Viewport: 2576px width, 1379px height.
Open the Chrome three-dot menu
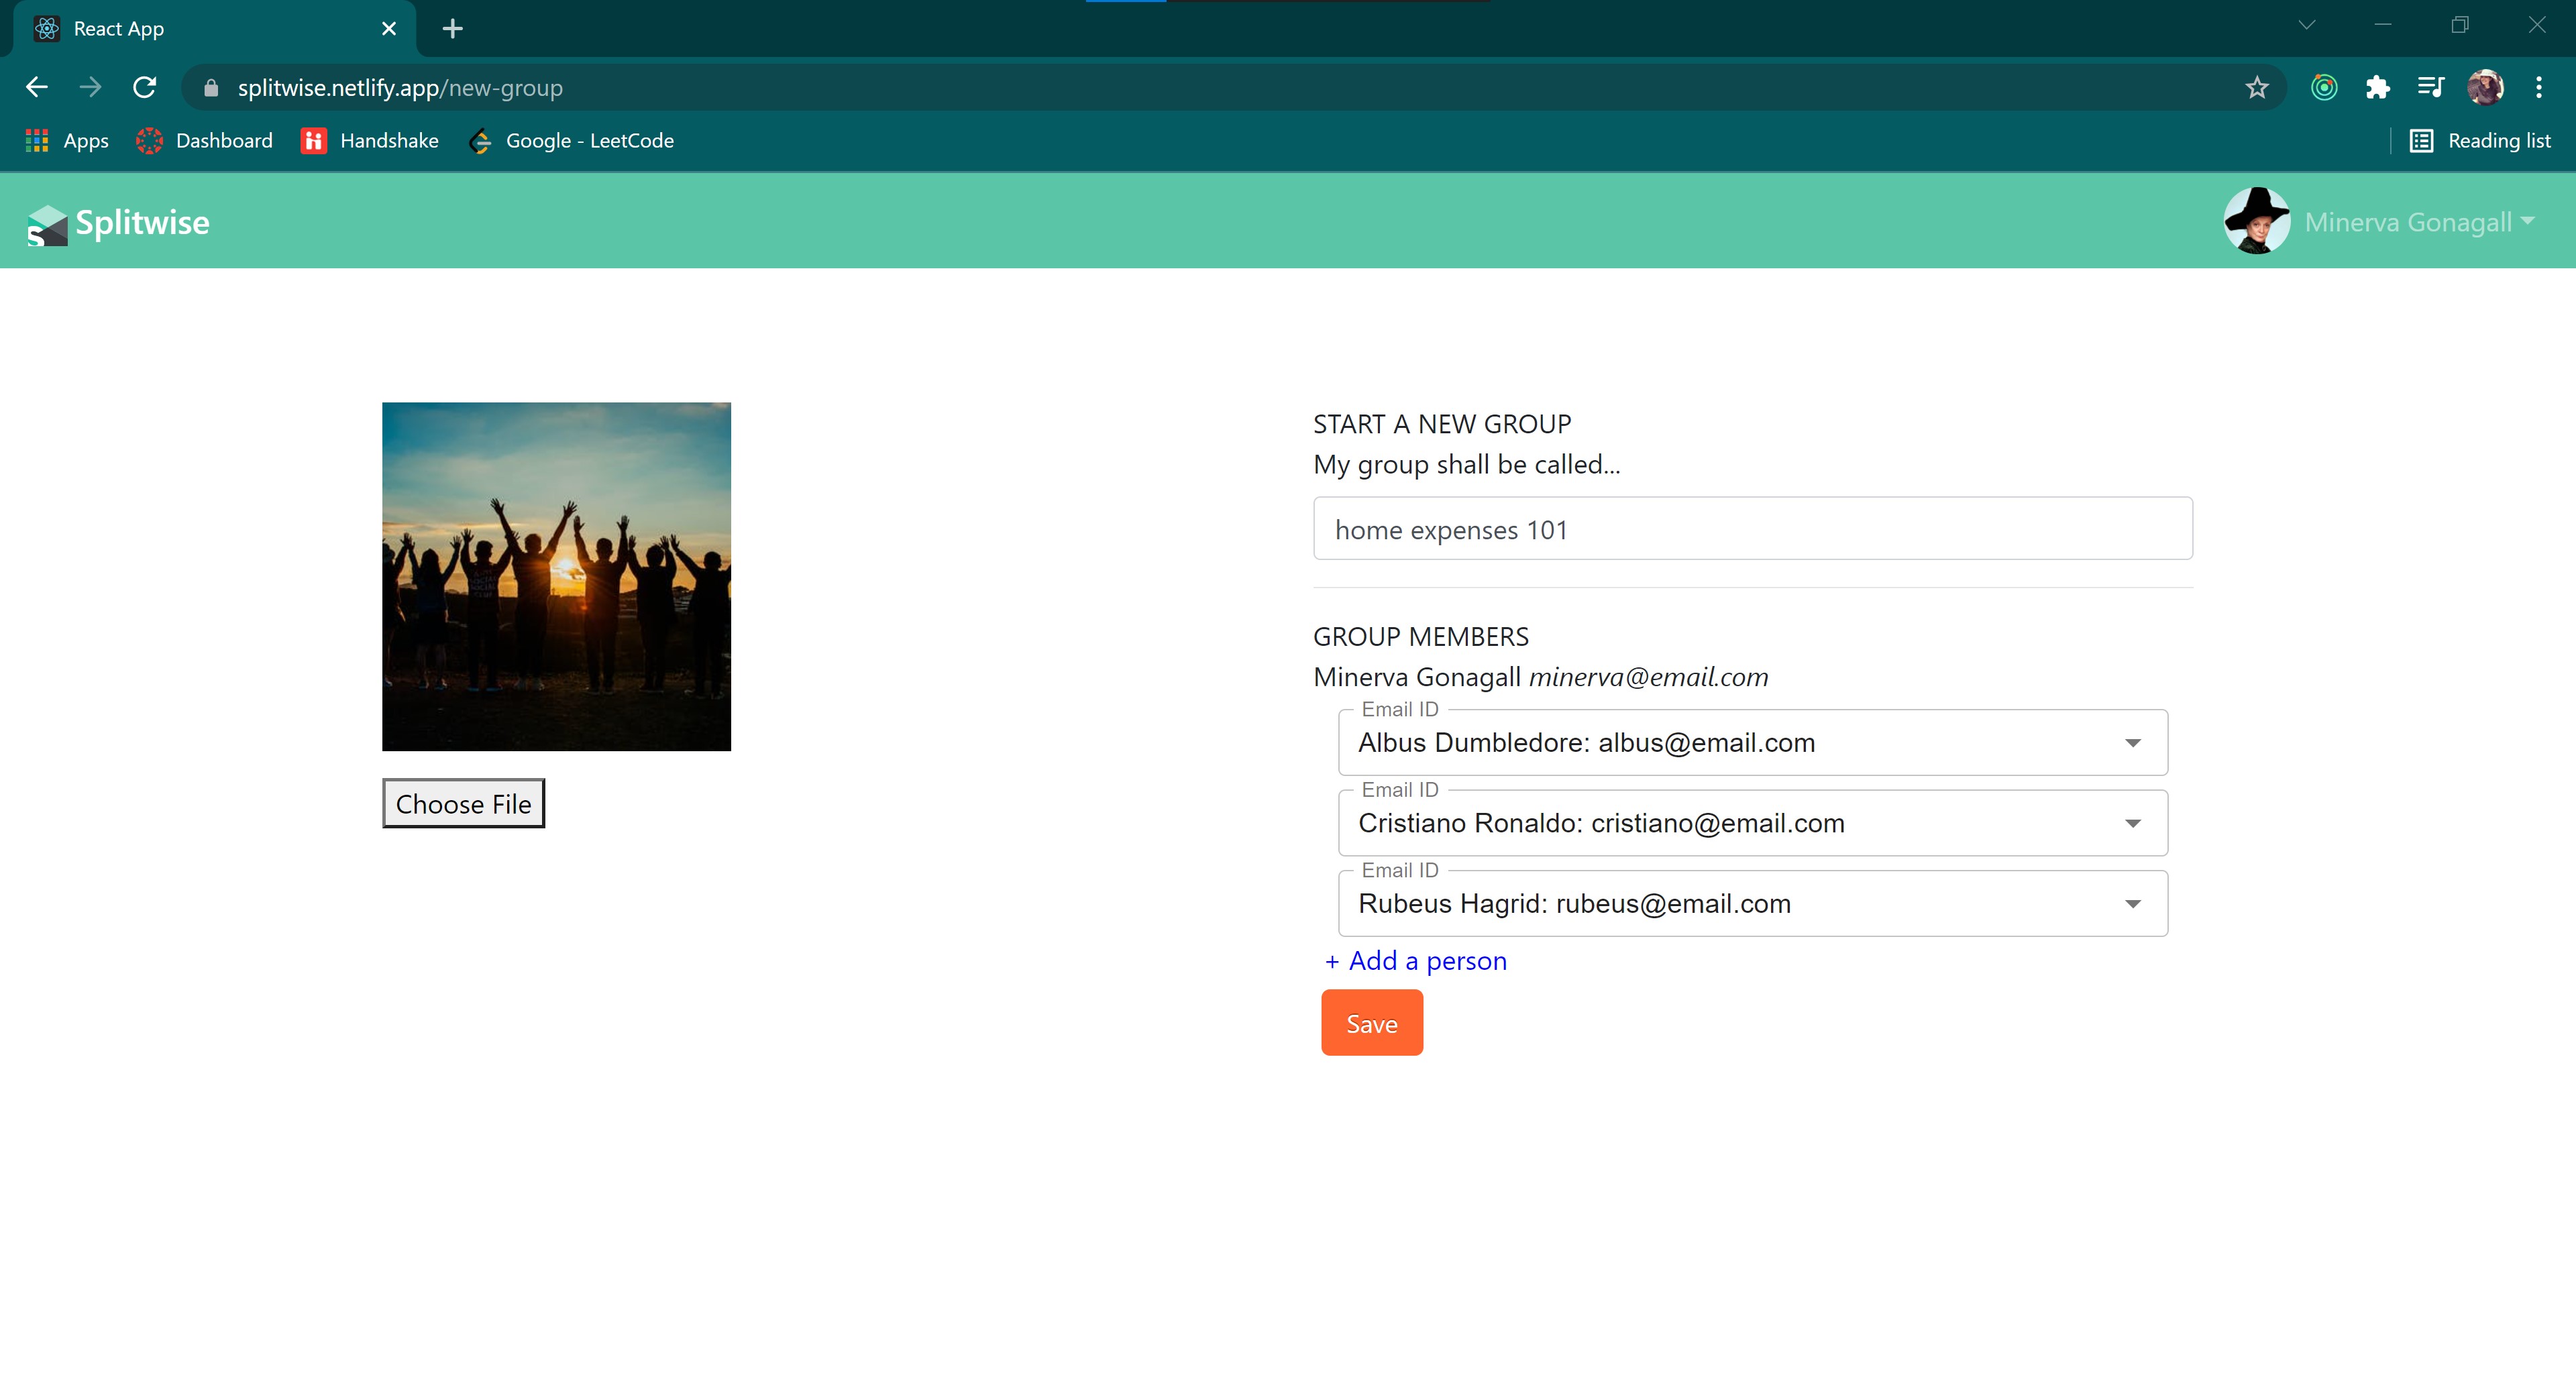2538,88
